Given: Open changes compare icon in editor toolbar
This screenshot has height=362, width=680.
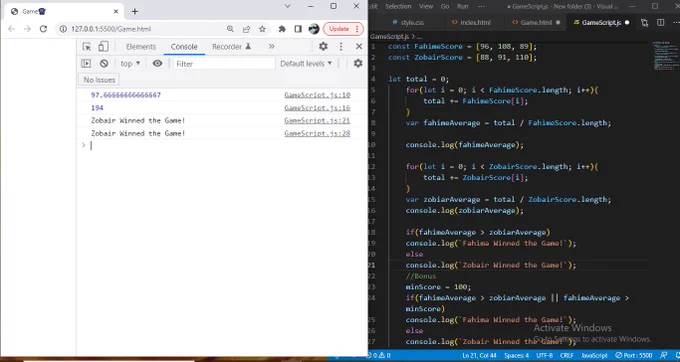Looking at the screenshot, I should click(644, 23).
